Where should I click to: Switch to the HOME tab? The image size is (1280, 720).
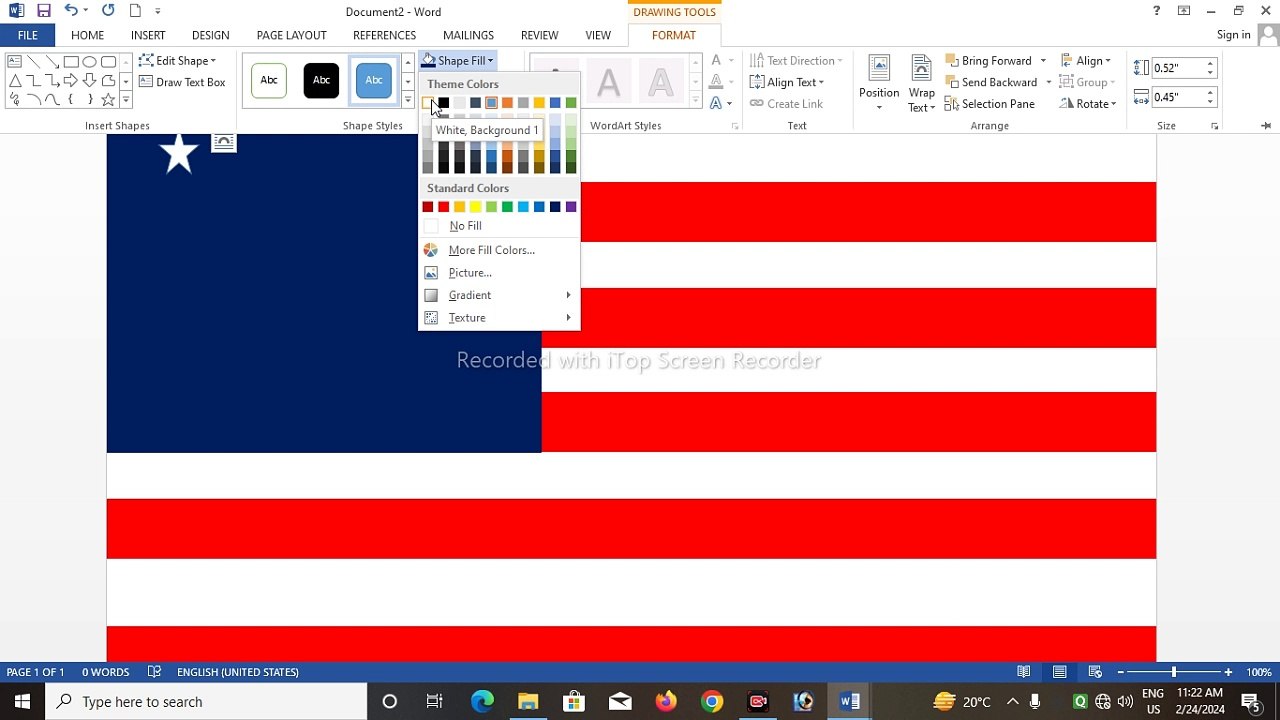pyautogui.click(x=87, y=35)
